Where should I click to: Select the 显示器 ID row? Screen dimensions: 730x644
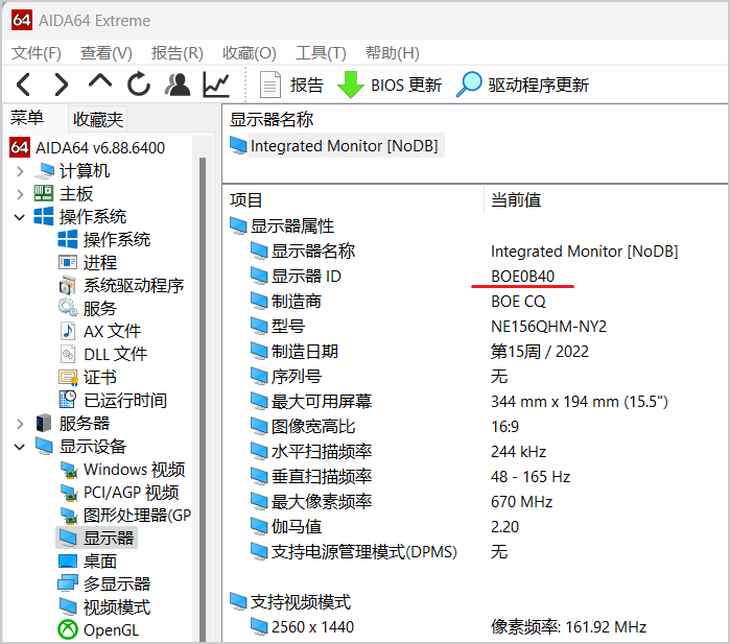tap(475, 276)
